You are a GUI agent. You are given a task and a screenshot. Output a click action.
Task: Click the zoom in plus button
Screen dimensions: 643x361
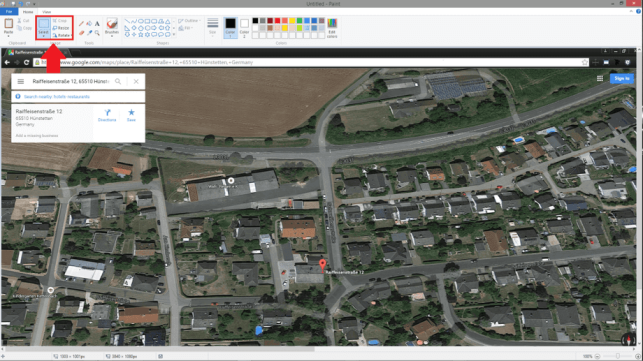(x=638, y=356)
